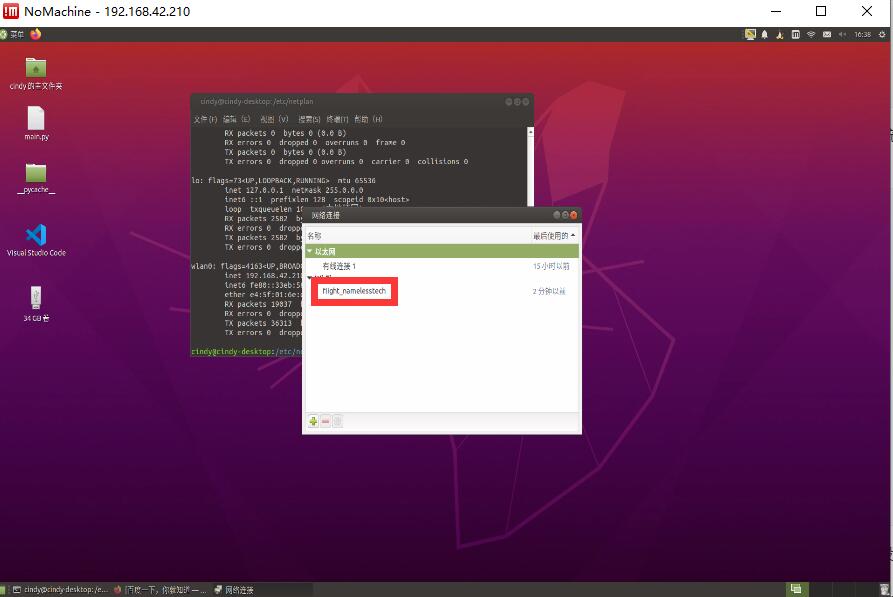The height and width of the screenshot is (597, 893).
Task: Click the '2 分钟以前' last-used value
Action: coord(549,291)
